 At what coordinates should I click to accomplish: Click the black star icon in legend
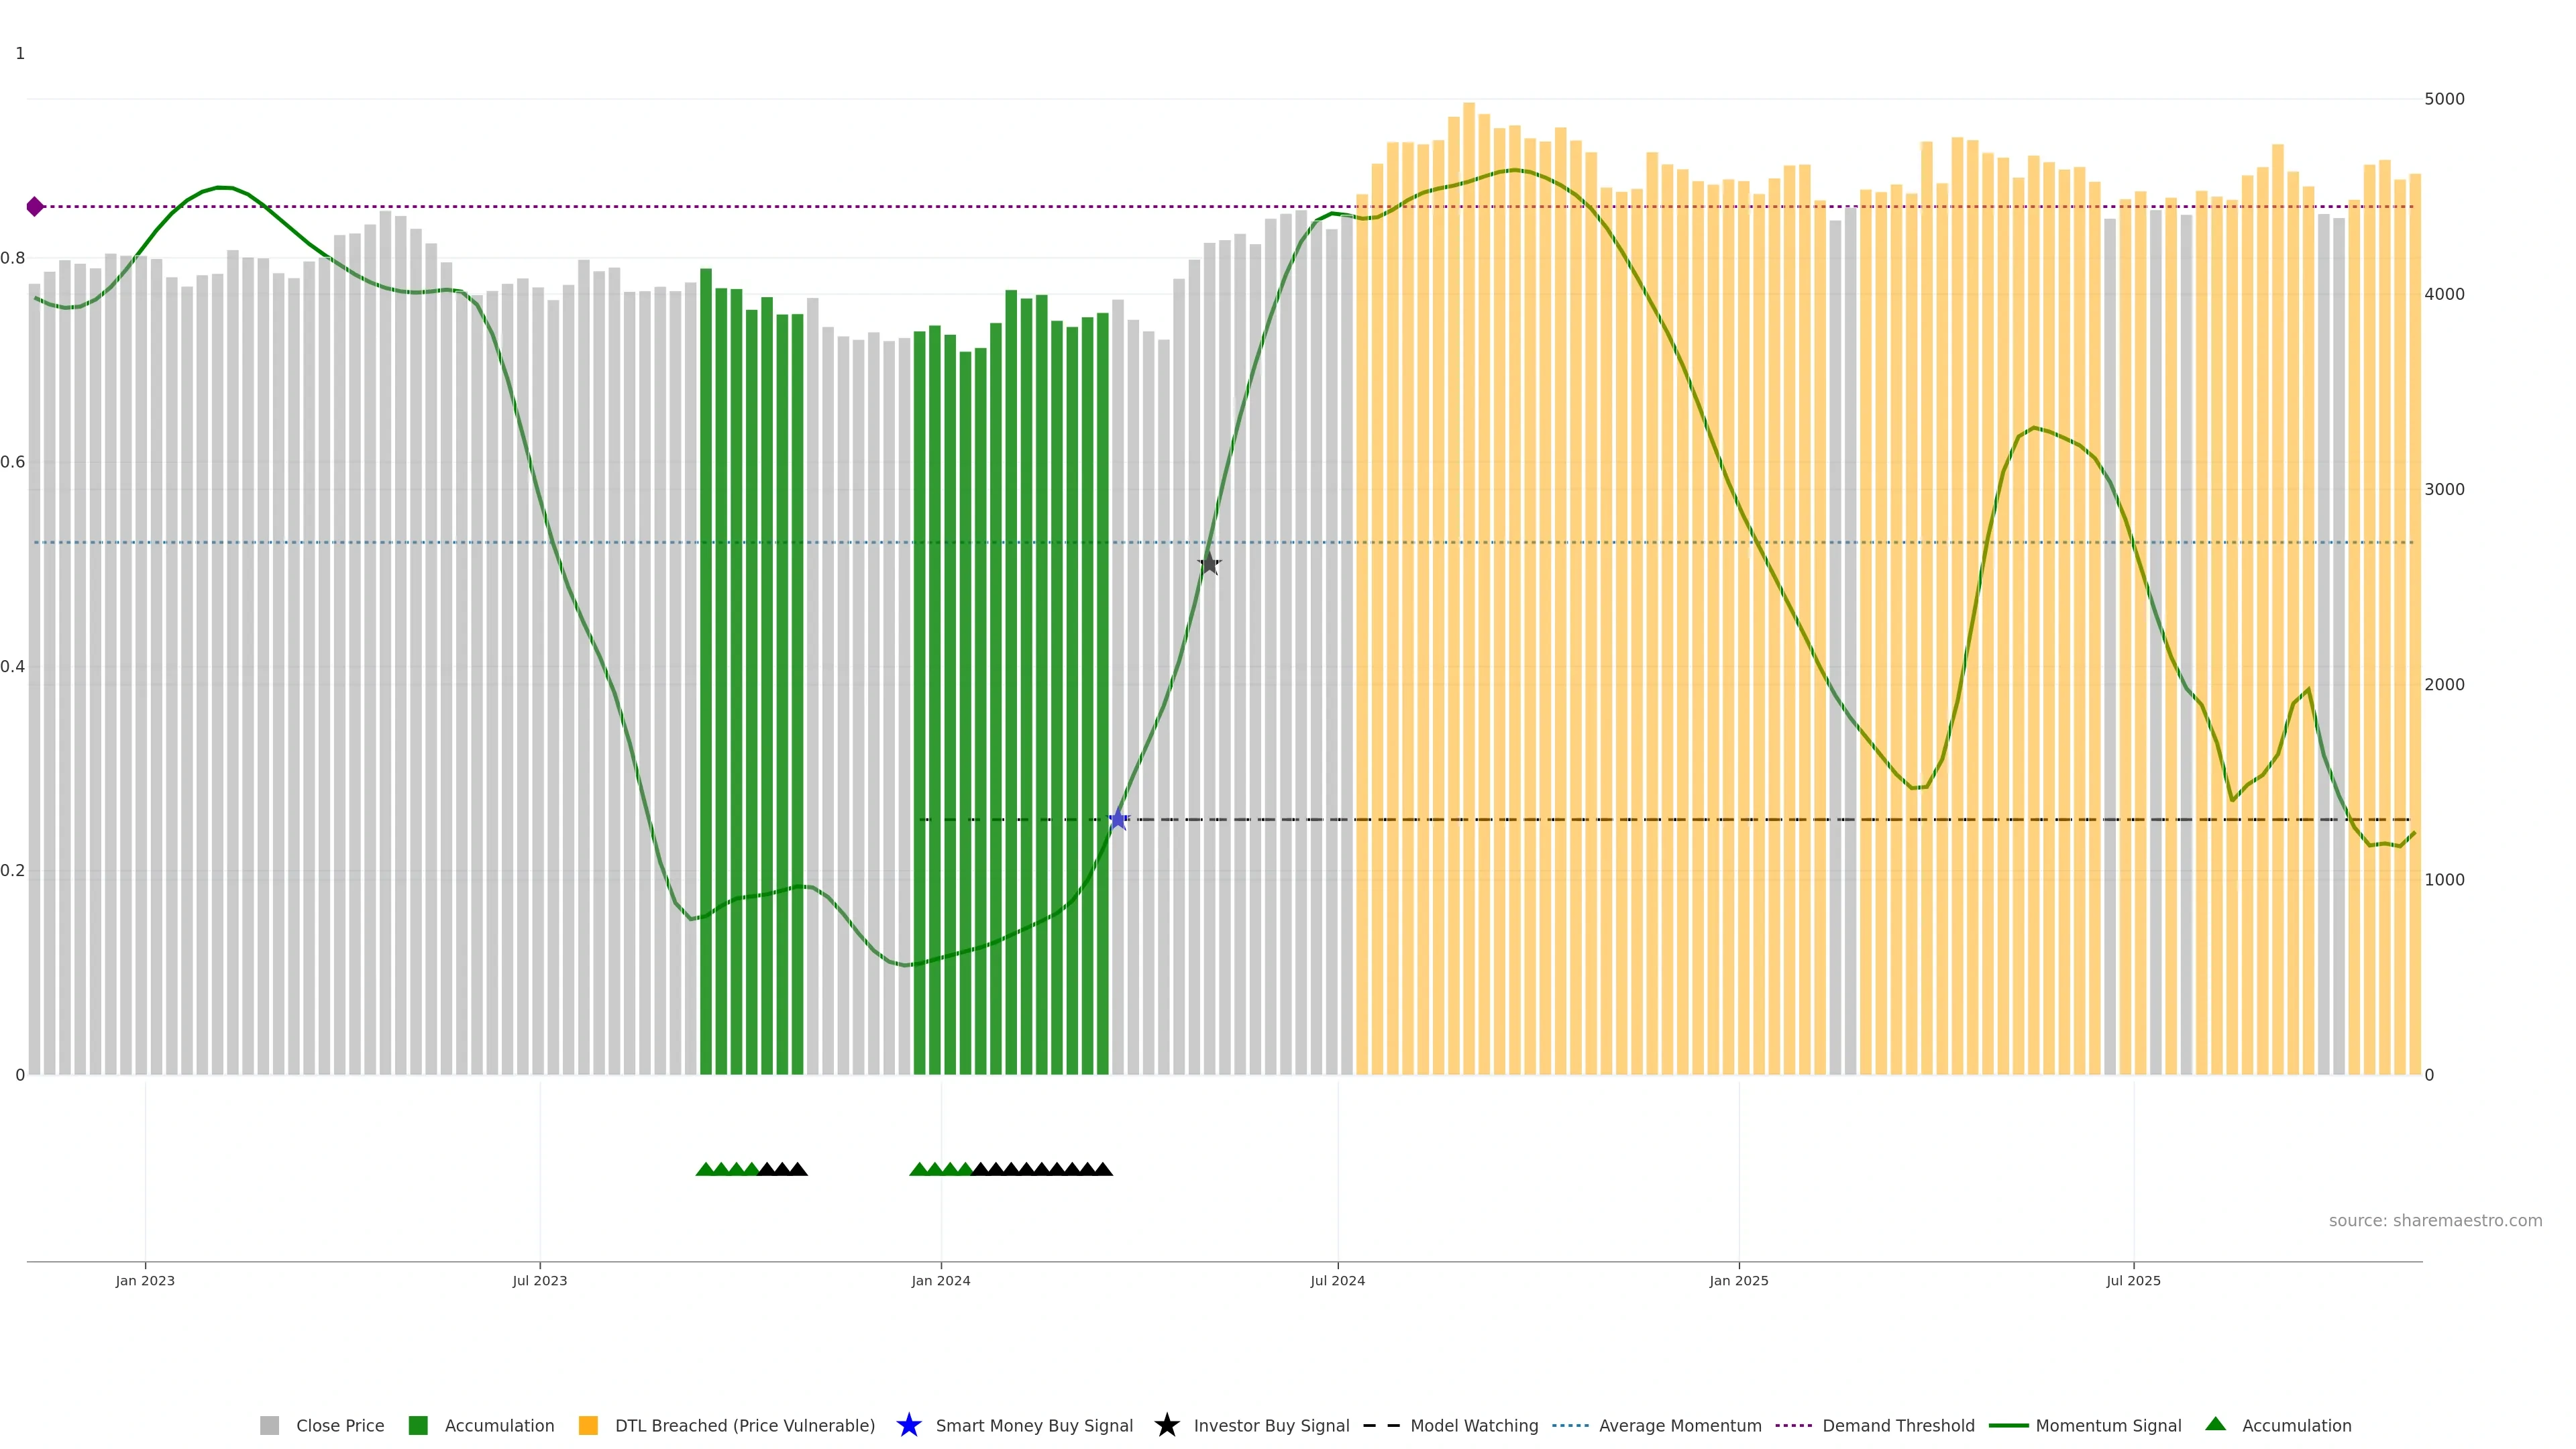pyautogui.click(x=1166, y=1425)
